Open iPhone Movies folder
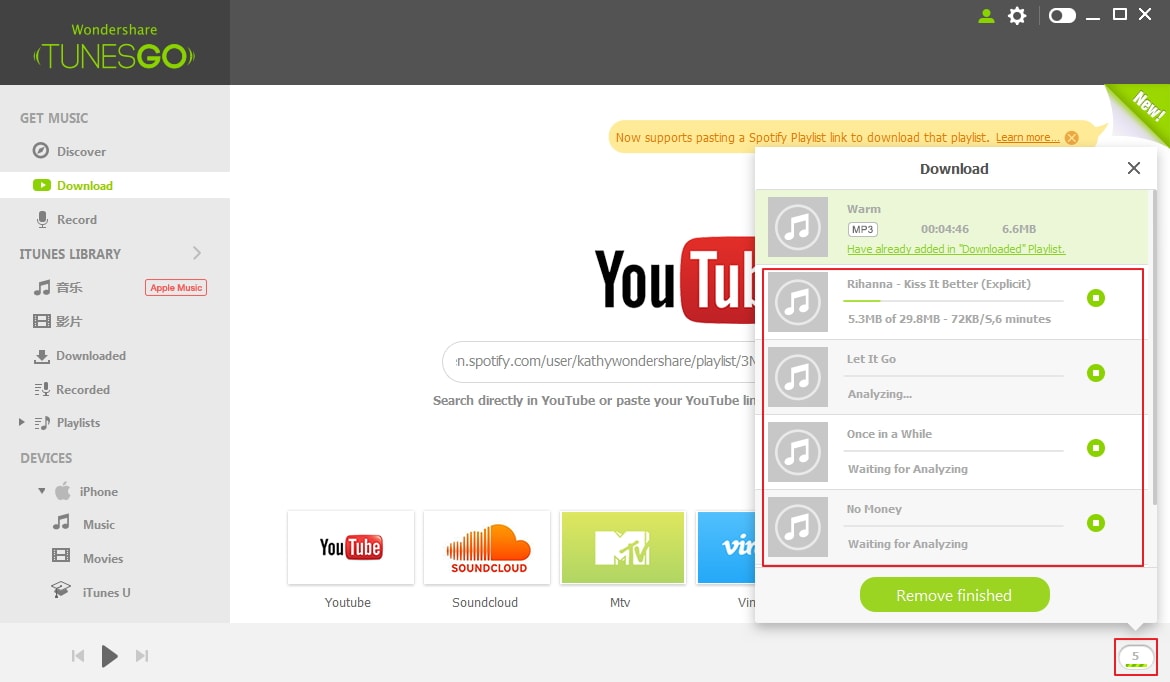Image resolution: width=1170 pixels, height=682 pixels. (88, 558)
